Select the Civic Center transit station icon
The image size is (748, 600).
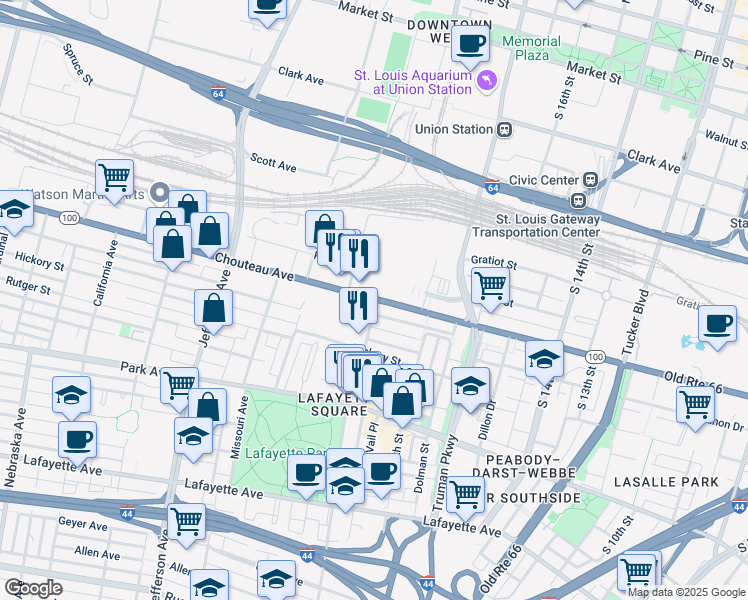(x=591, y=180)
